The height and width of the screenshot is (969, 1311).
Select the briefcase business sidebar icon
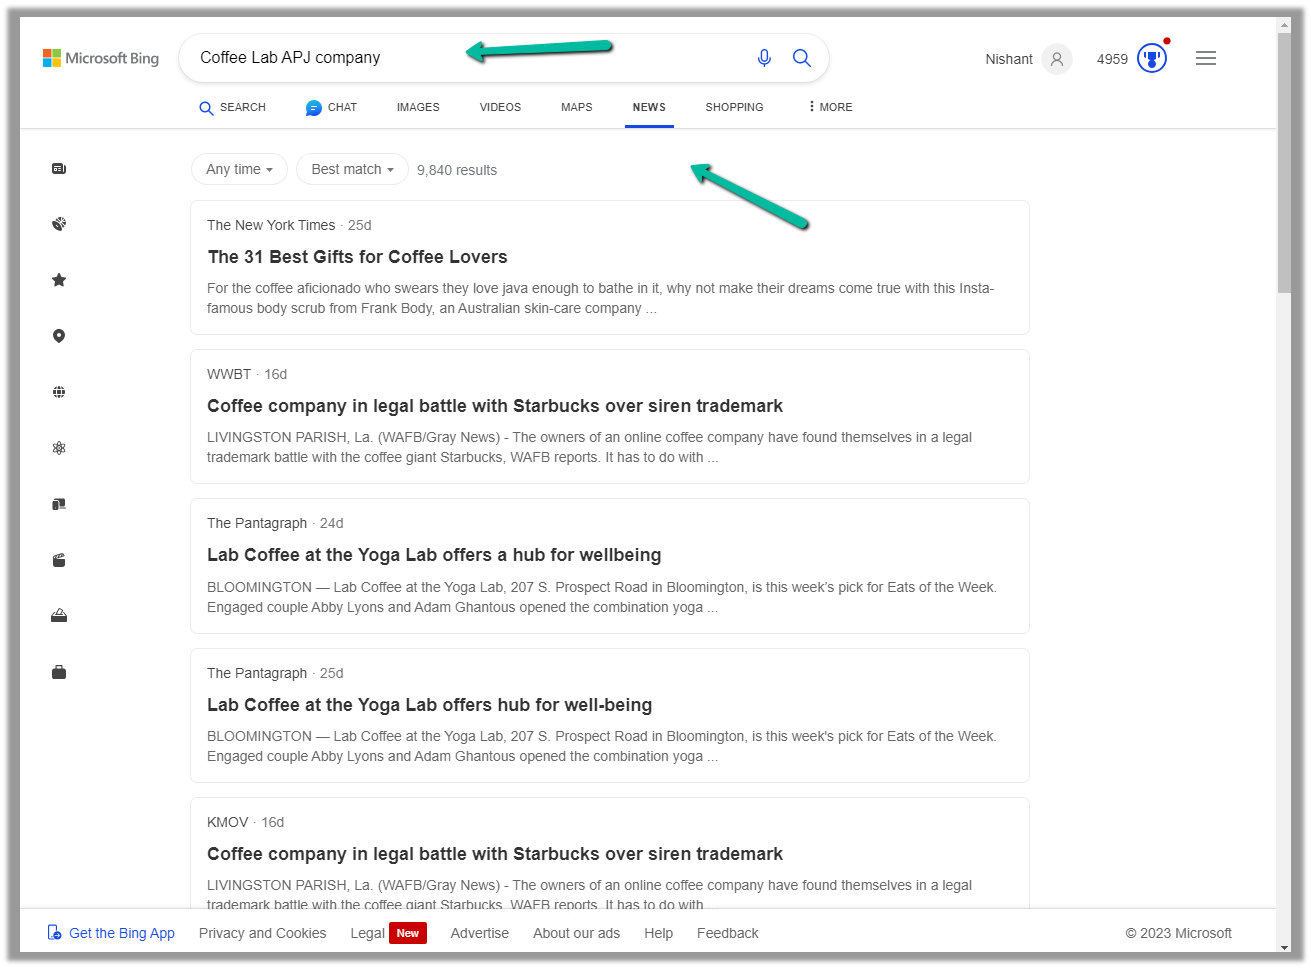pos(59,672)
